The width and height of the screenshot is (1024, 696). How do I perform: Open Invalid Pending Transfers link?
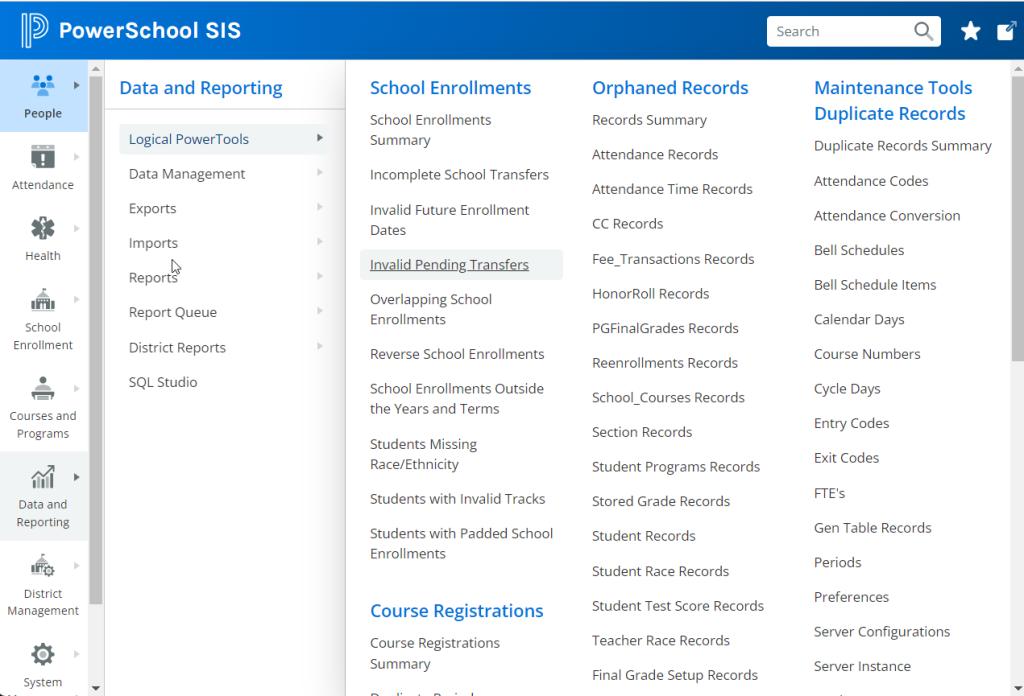(449, 264)
